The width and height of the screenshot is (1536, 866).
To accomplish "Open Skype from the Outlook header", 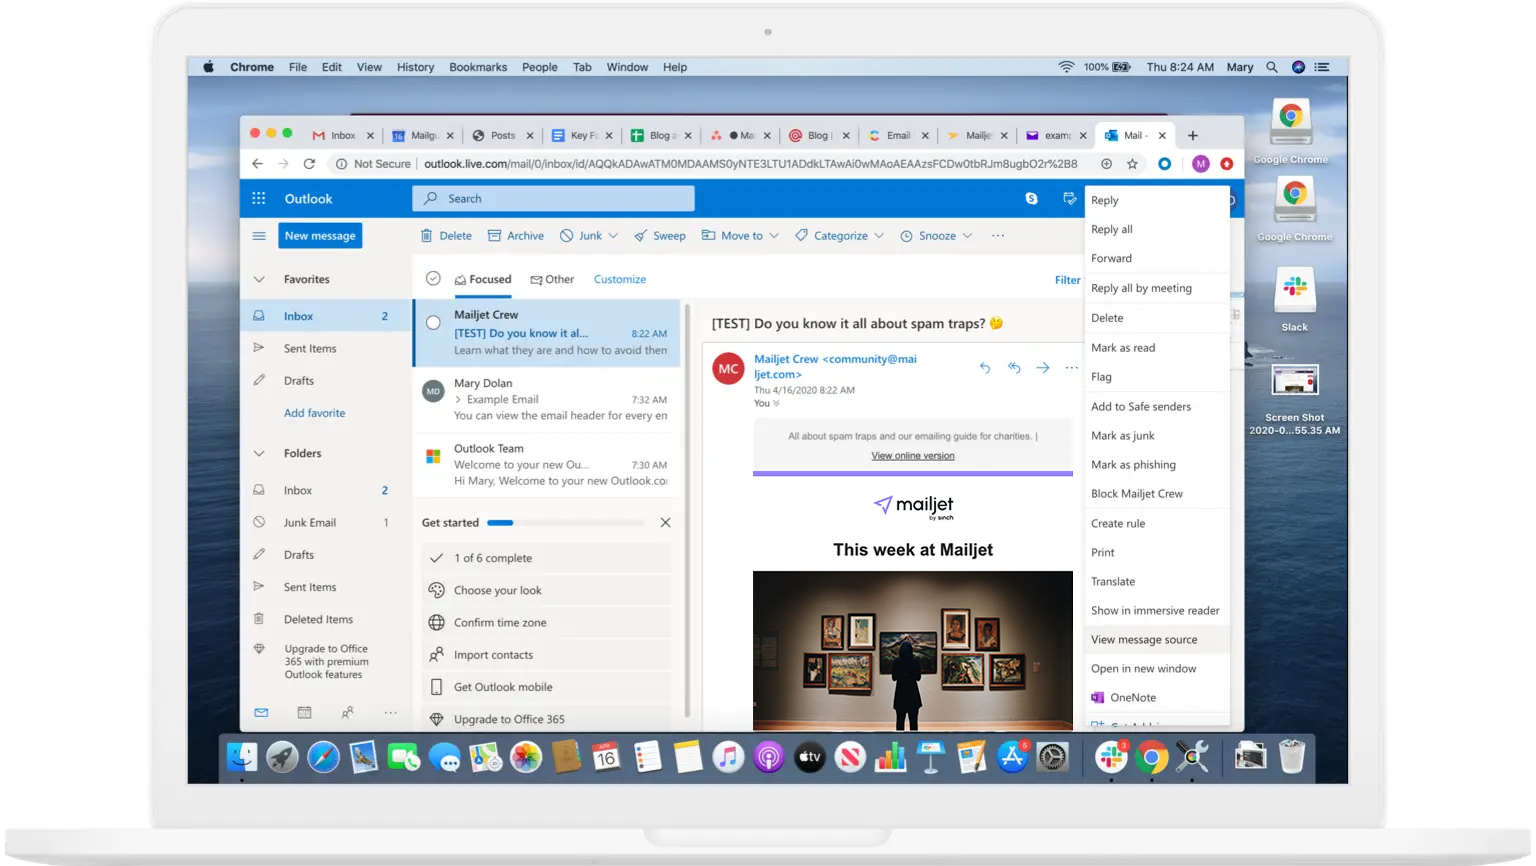I will (x=1031, y=198).
